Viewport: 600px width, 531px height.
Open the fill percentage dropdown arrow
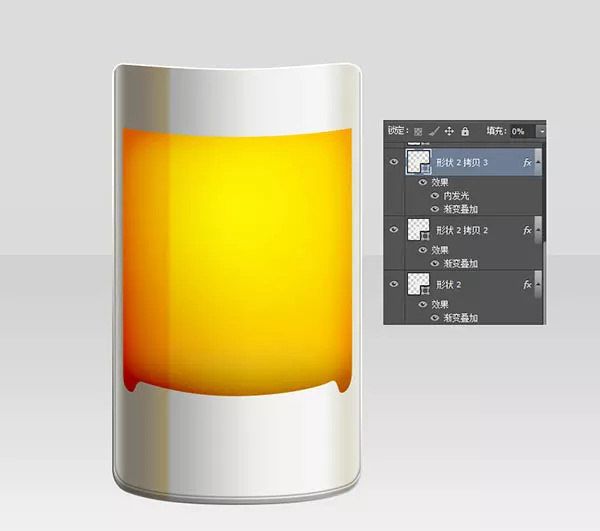click(542, 131)
